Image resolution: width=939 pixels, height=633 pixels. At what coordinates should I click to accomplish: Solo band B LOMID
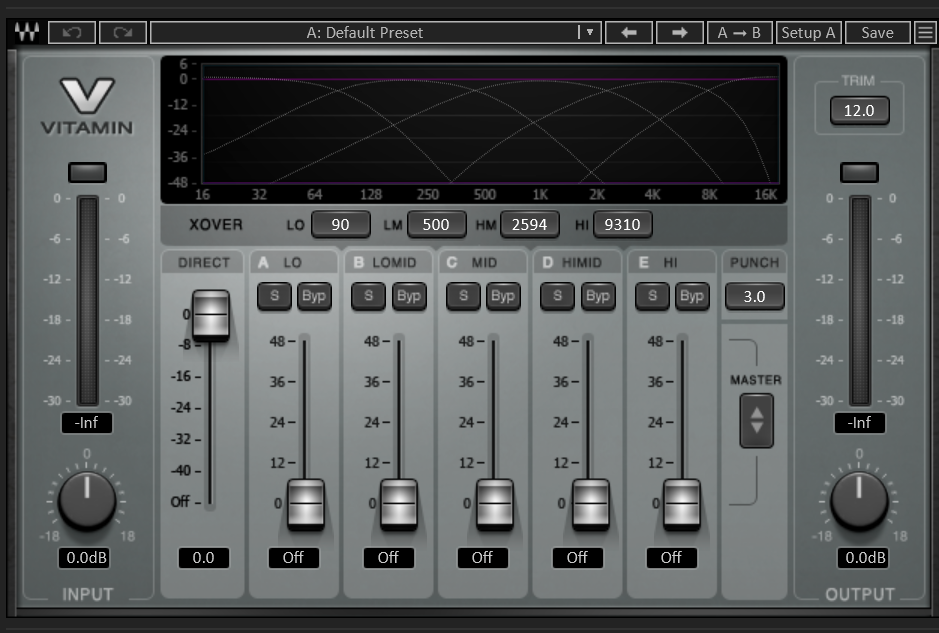[x=368, y=296]
